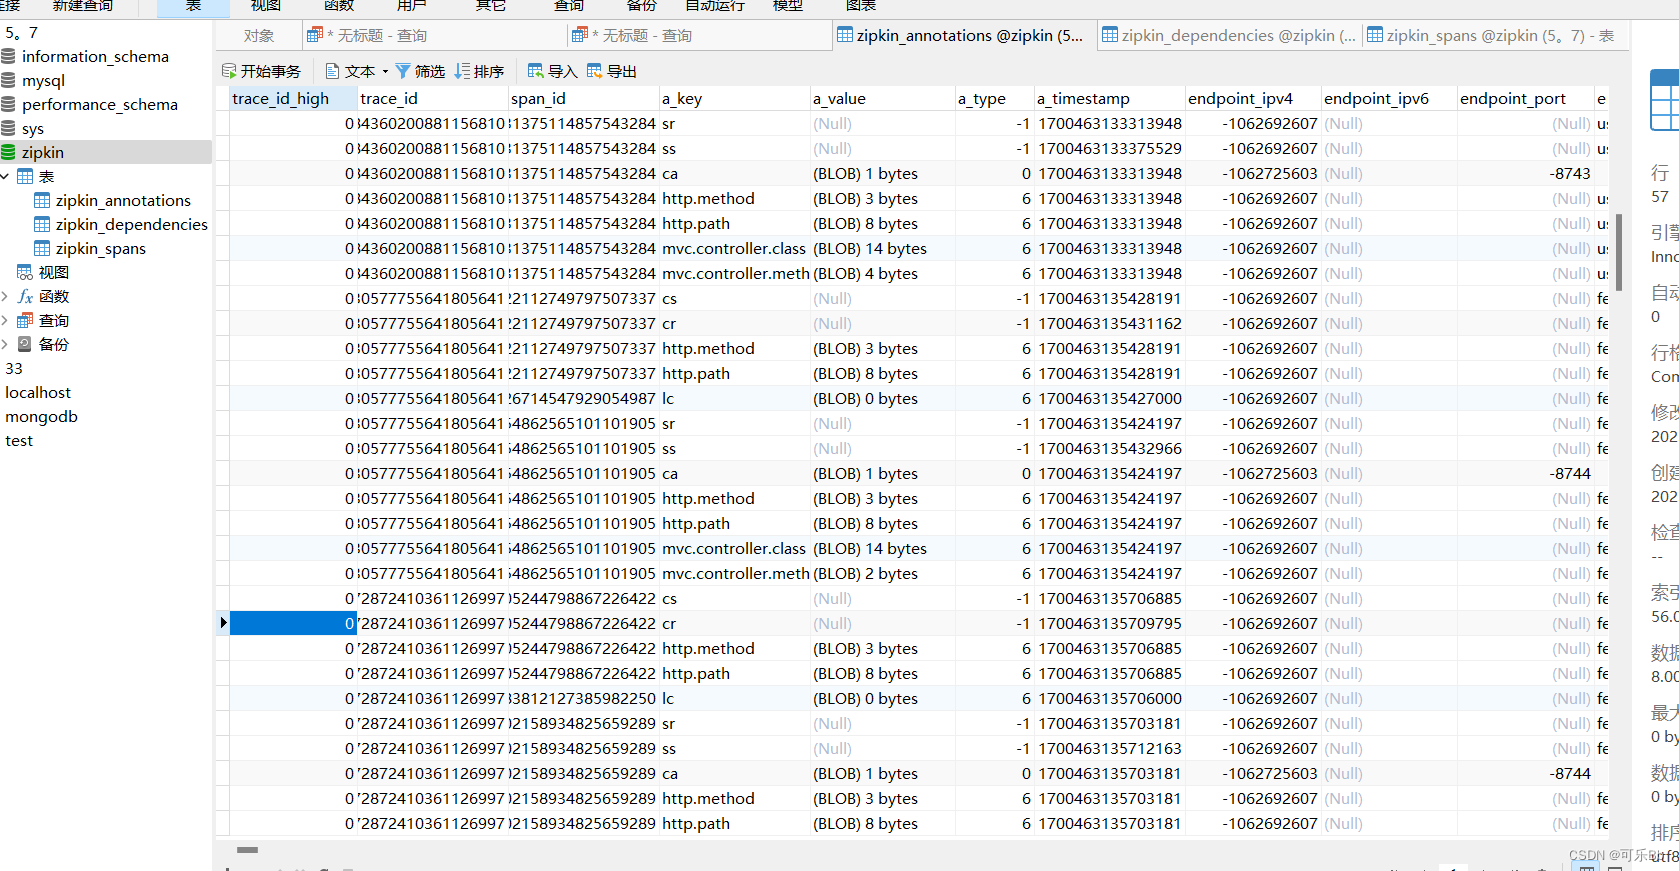Click the 排序 sort icon
This screenshot has width=1679, height=871.
pyautogui.click(x=462, y=71)
